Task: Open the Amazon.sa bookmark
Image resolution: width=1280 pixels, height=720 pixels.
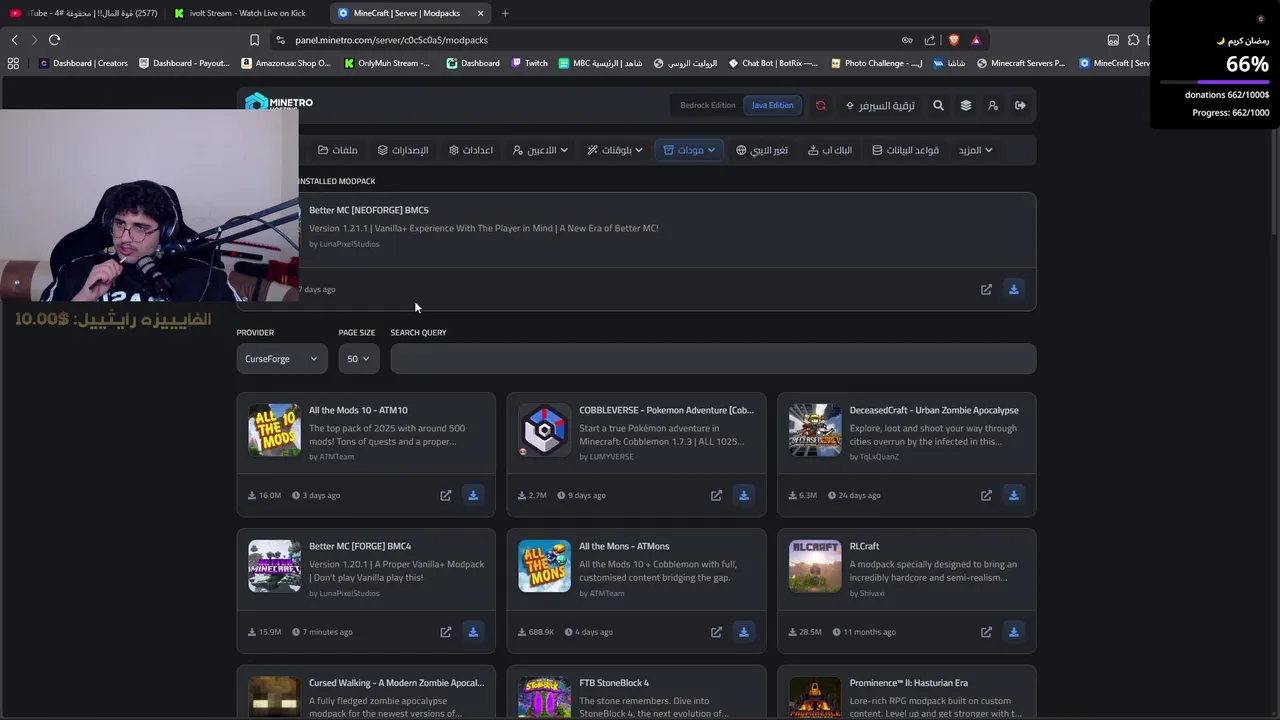Action: coord(286,63)
